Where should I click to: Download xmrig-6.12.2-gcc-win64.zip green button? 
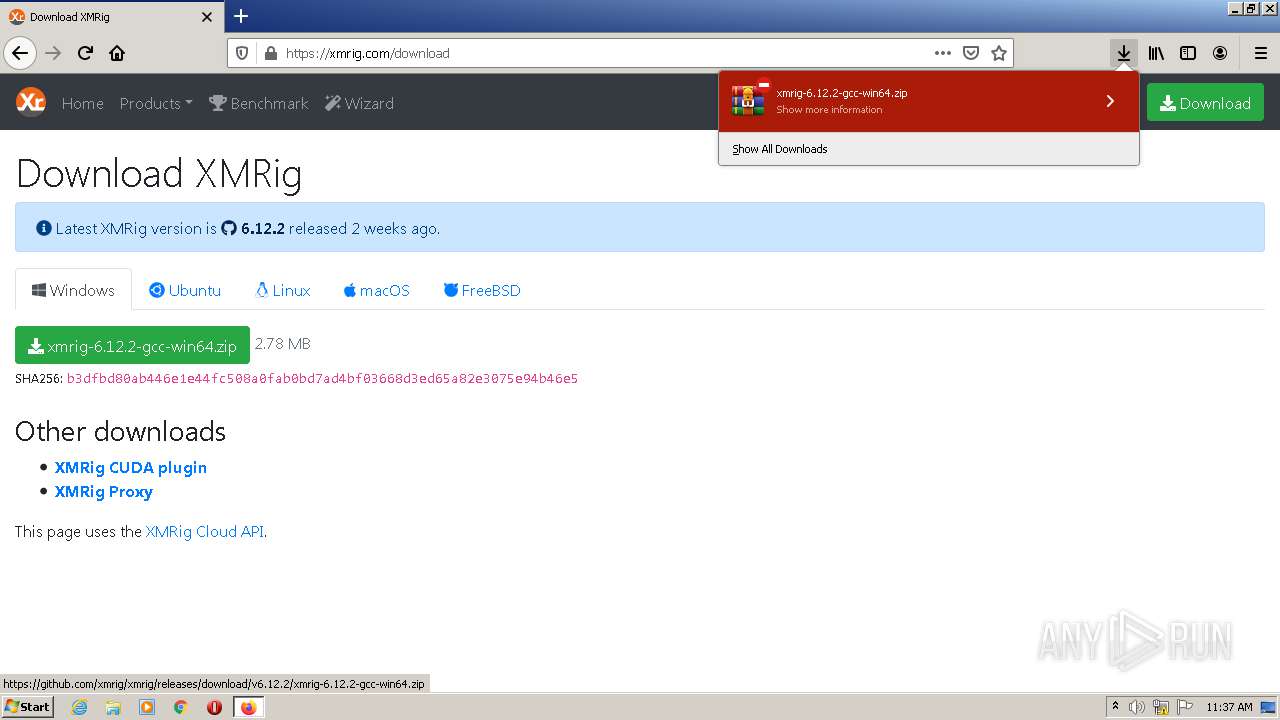tap(132, 345)
